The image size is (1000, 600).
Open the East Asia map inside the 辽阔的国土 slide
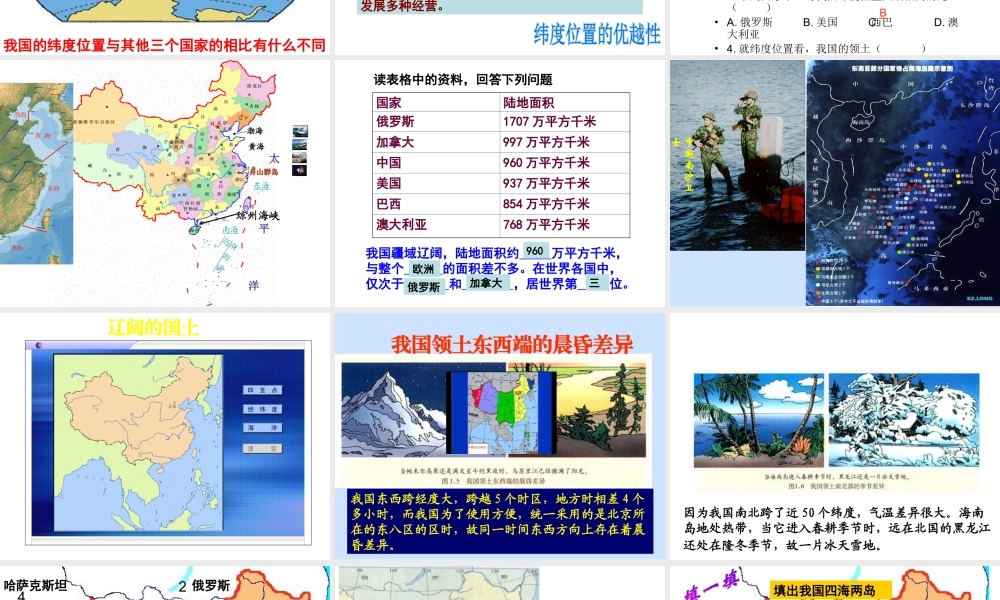[x=138, y=443]
